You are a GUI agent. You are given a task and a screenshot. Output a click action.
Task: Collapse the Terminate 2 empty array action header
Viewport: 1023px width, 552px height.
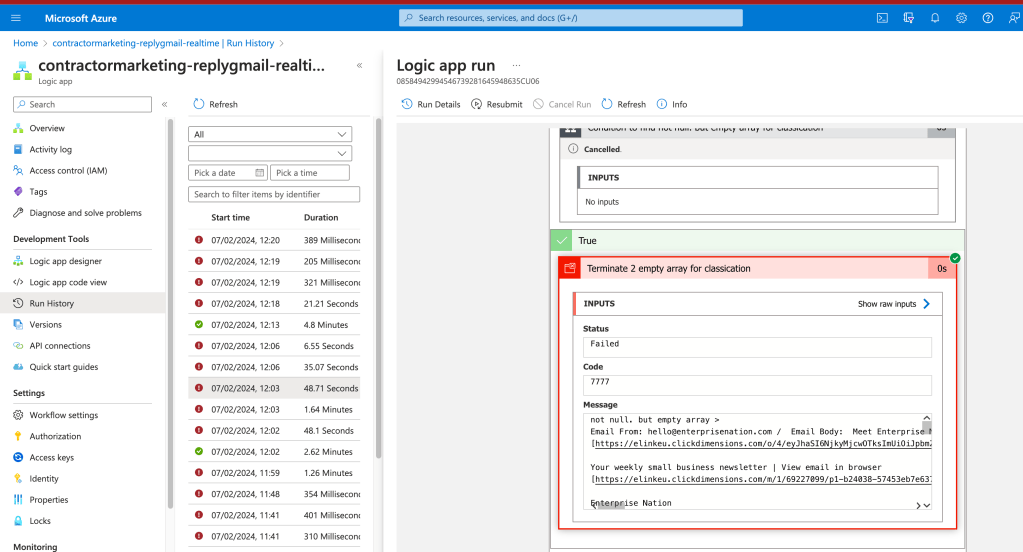[757, 268]
